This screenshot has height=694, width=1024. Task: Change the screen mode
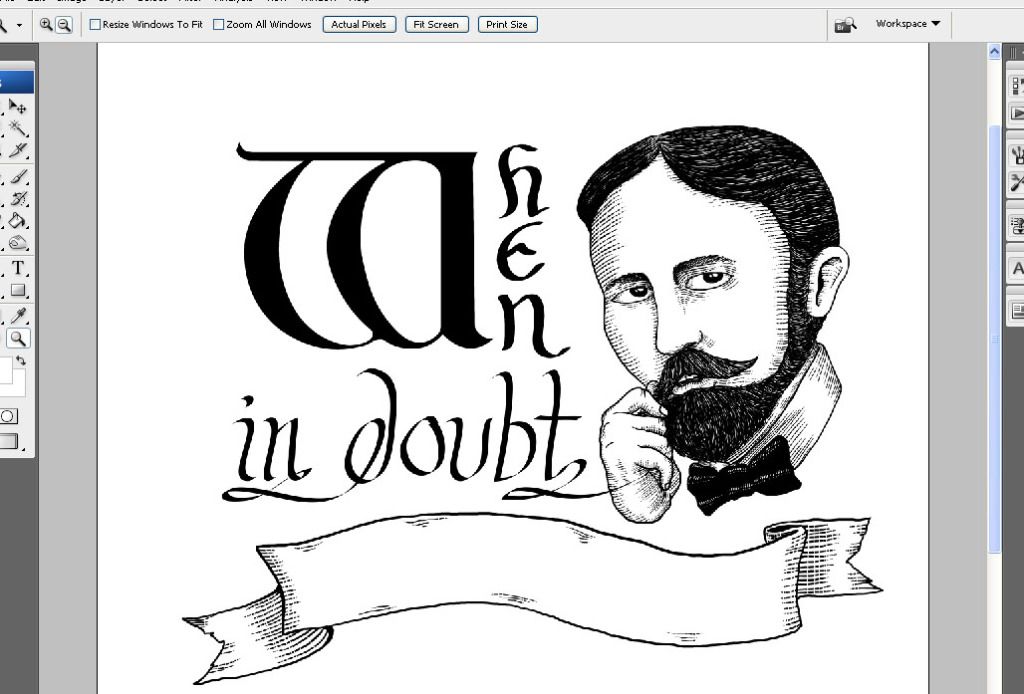8,441
